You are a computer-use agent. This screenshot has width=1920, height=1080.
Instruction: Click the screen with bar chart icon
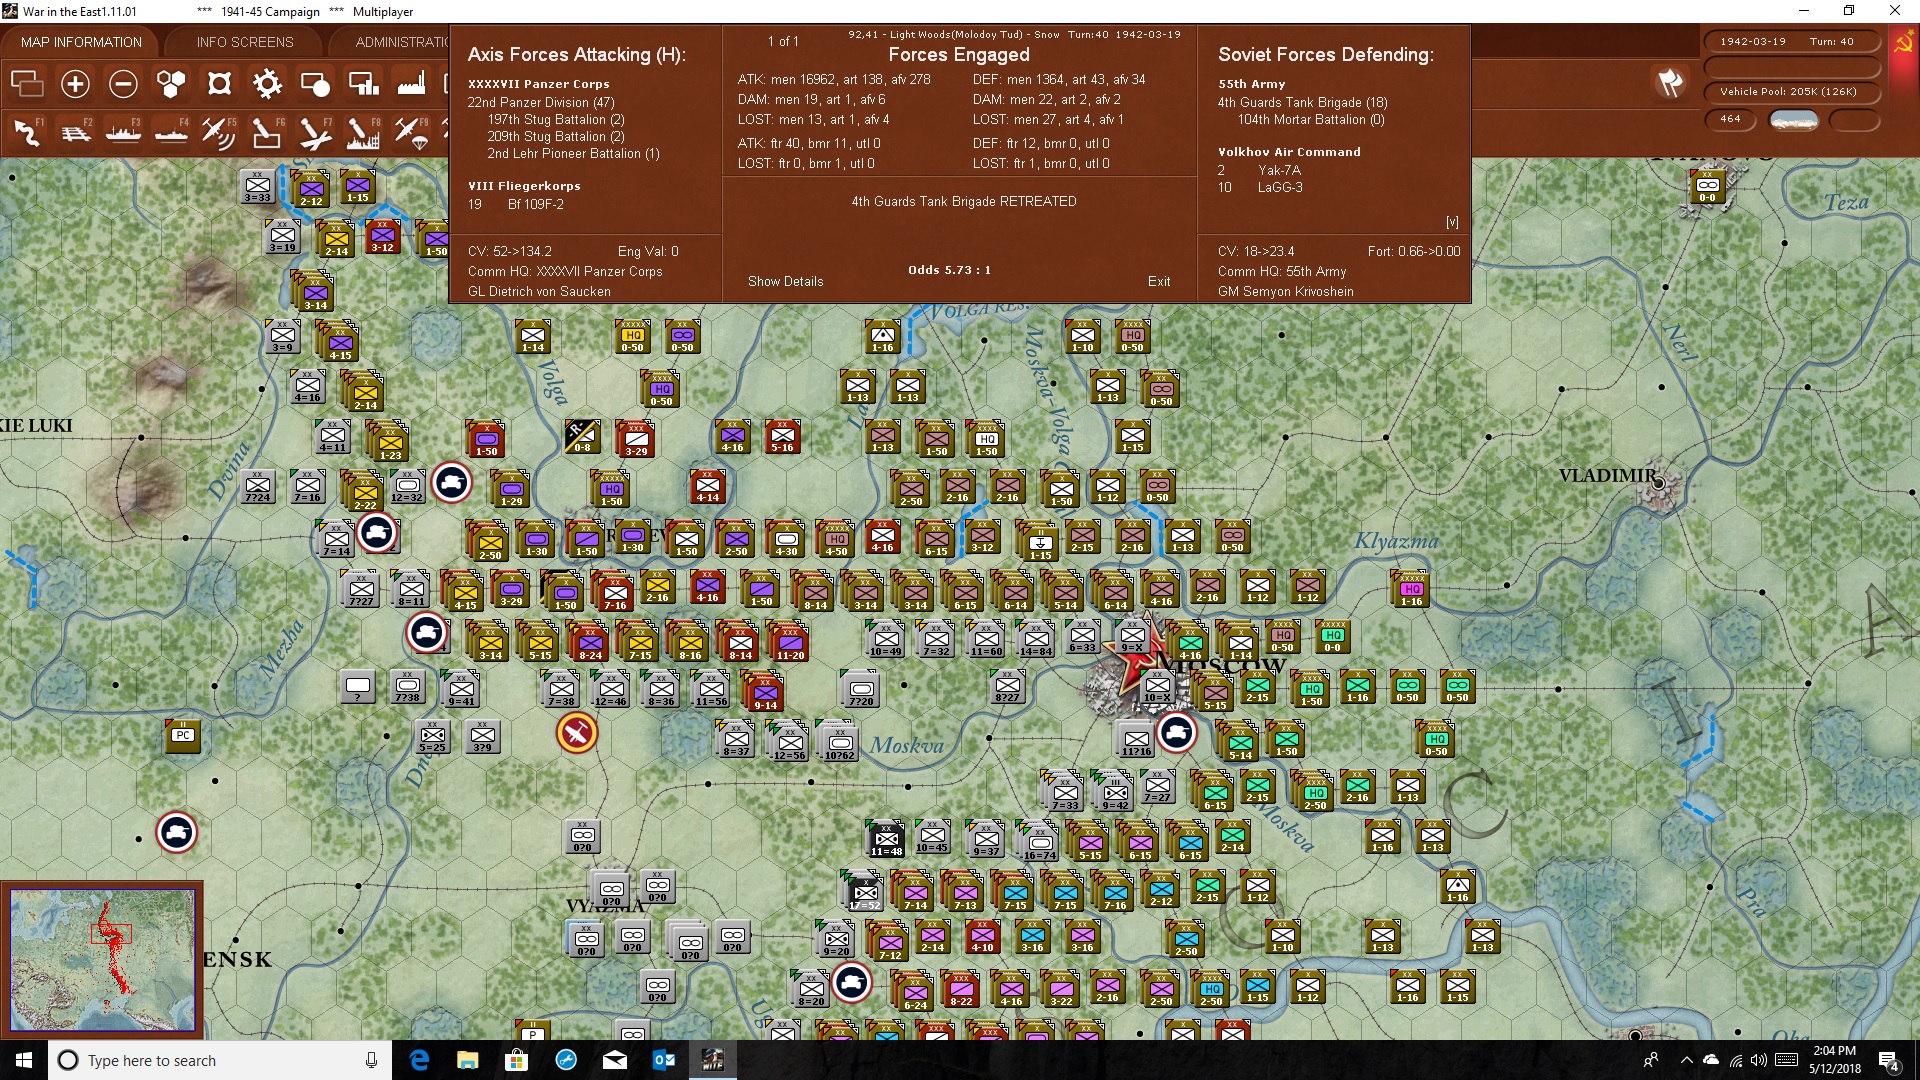tap(363, 84)
